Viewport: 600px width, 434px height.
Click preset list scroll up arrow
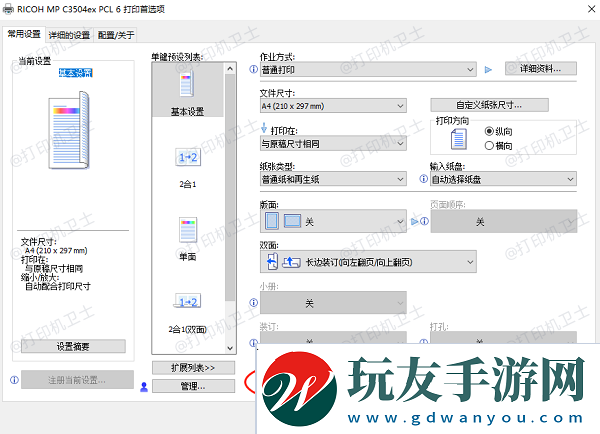230,69
